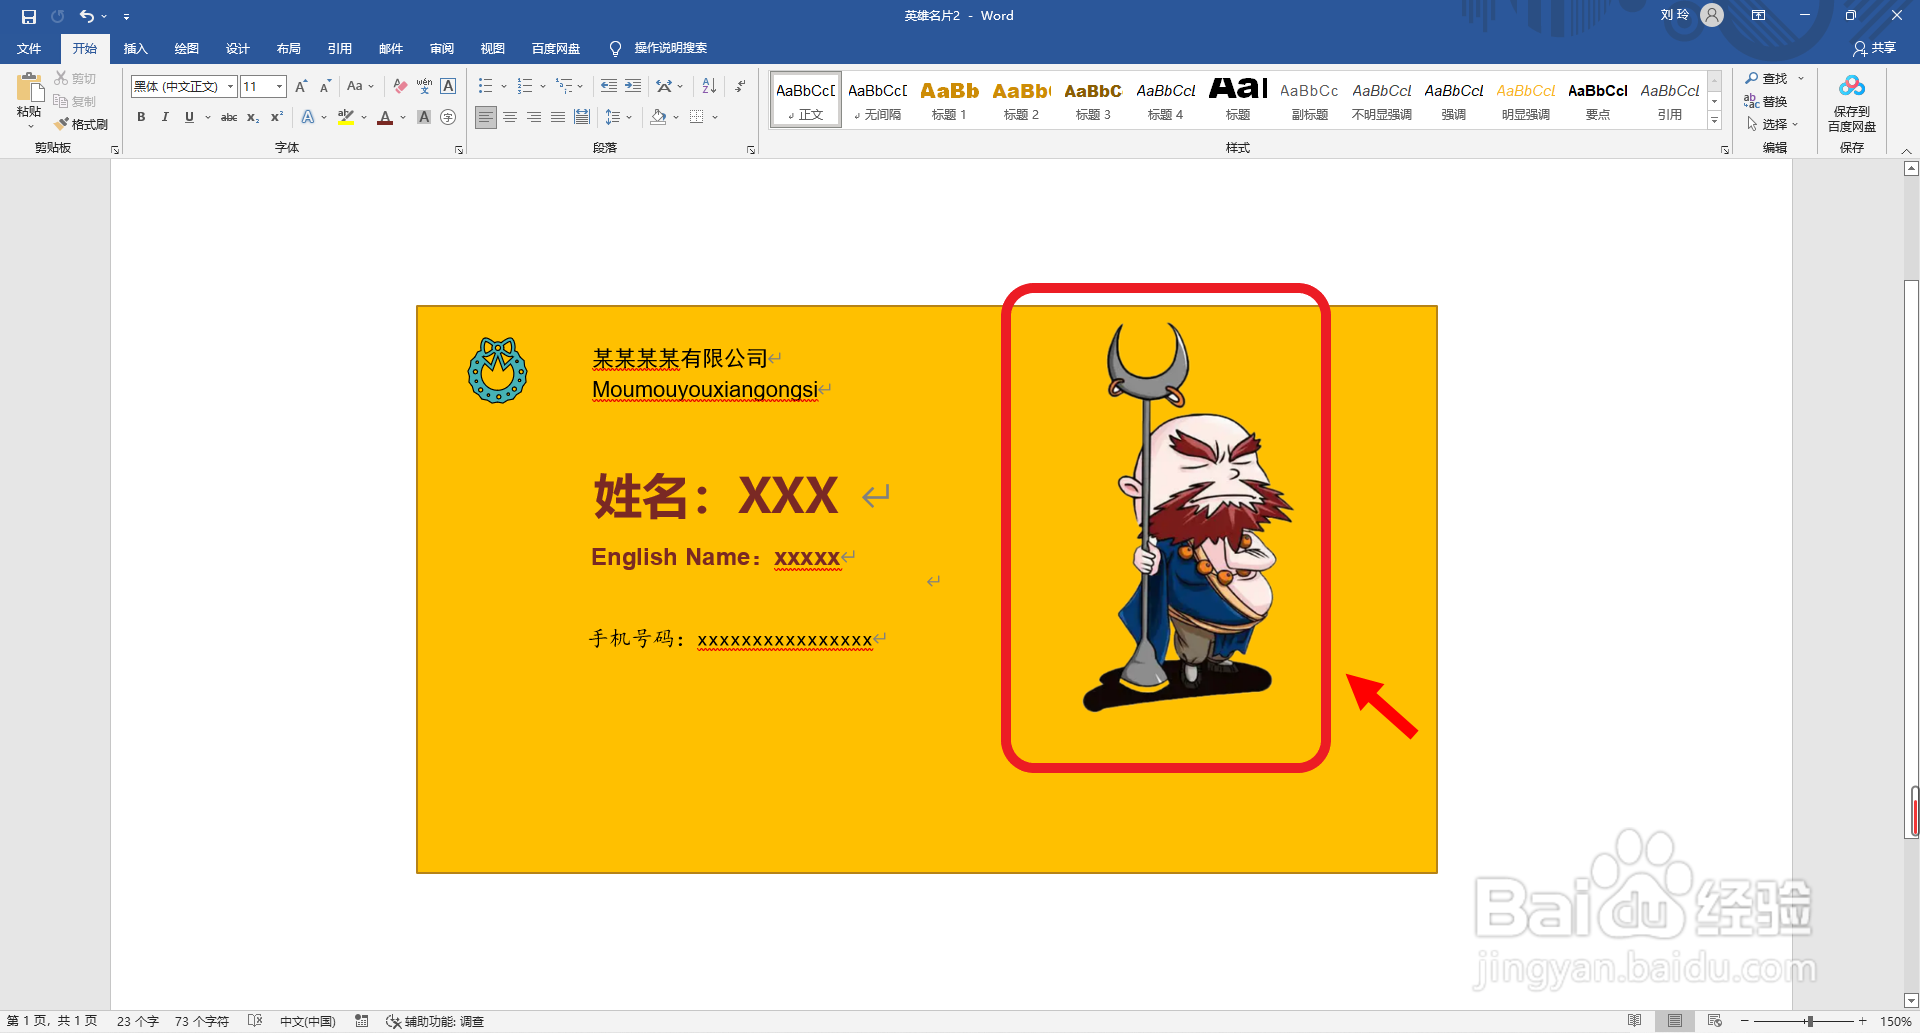Toggle show/hide paragraph marks

pos(740,87)
